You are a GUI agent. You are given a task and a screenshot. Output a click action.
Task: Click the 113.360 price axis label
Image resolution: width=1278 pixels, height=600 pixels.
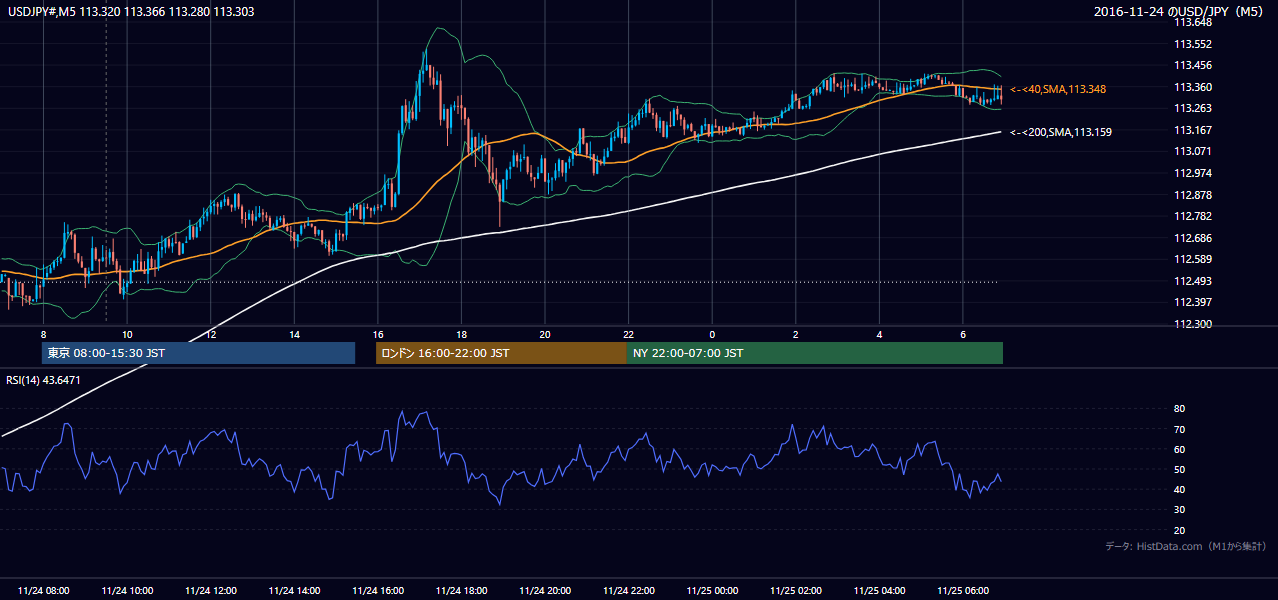pyautogui.click(x=1192, y=87)
